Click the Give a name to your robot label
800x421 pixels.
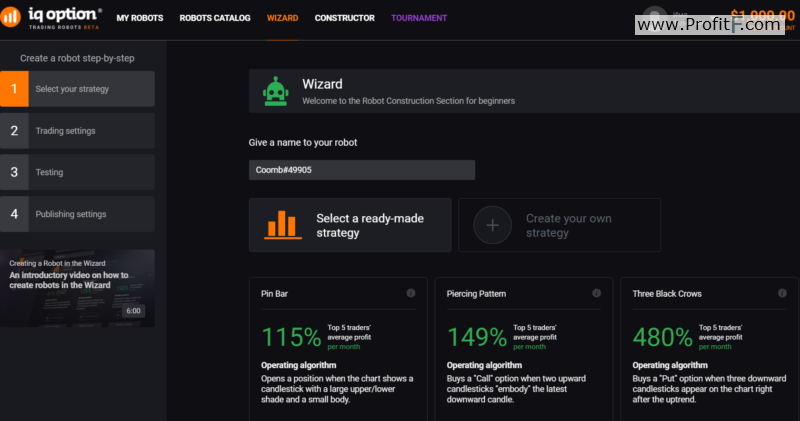[x=303, y=142]
